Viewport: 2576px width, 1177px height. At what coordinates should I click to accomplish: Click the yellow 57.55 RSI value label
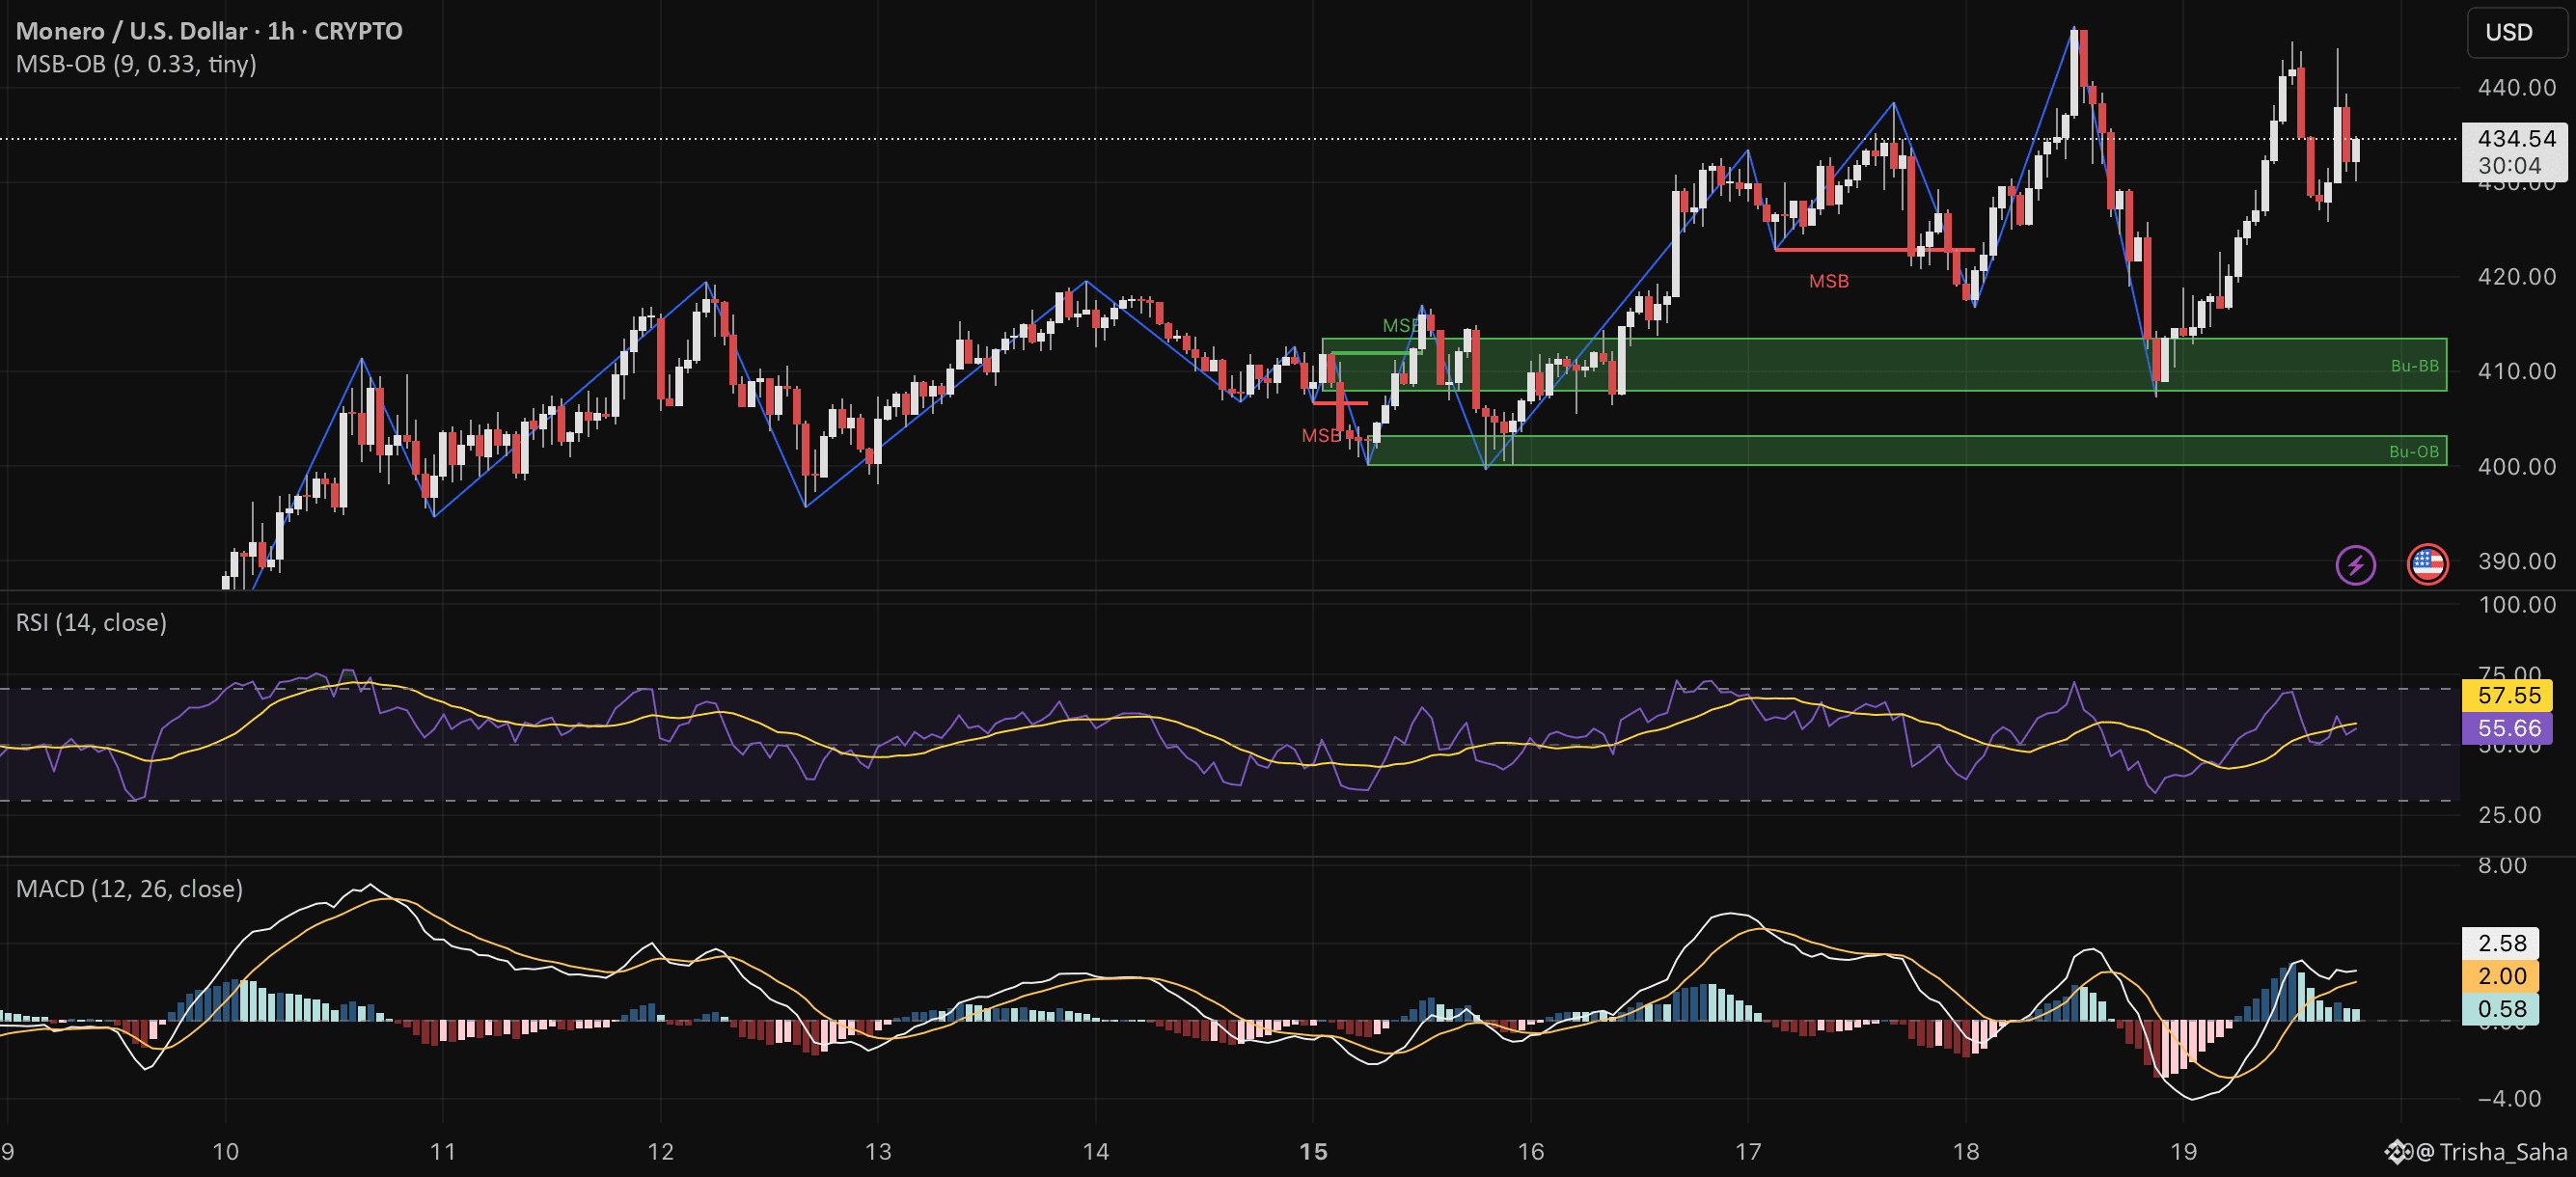2508,695
